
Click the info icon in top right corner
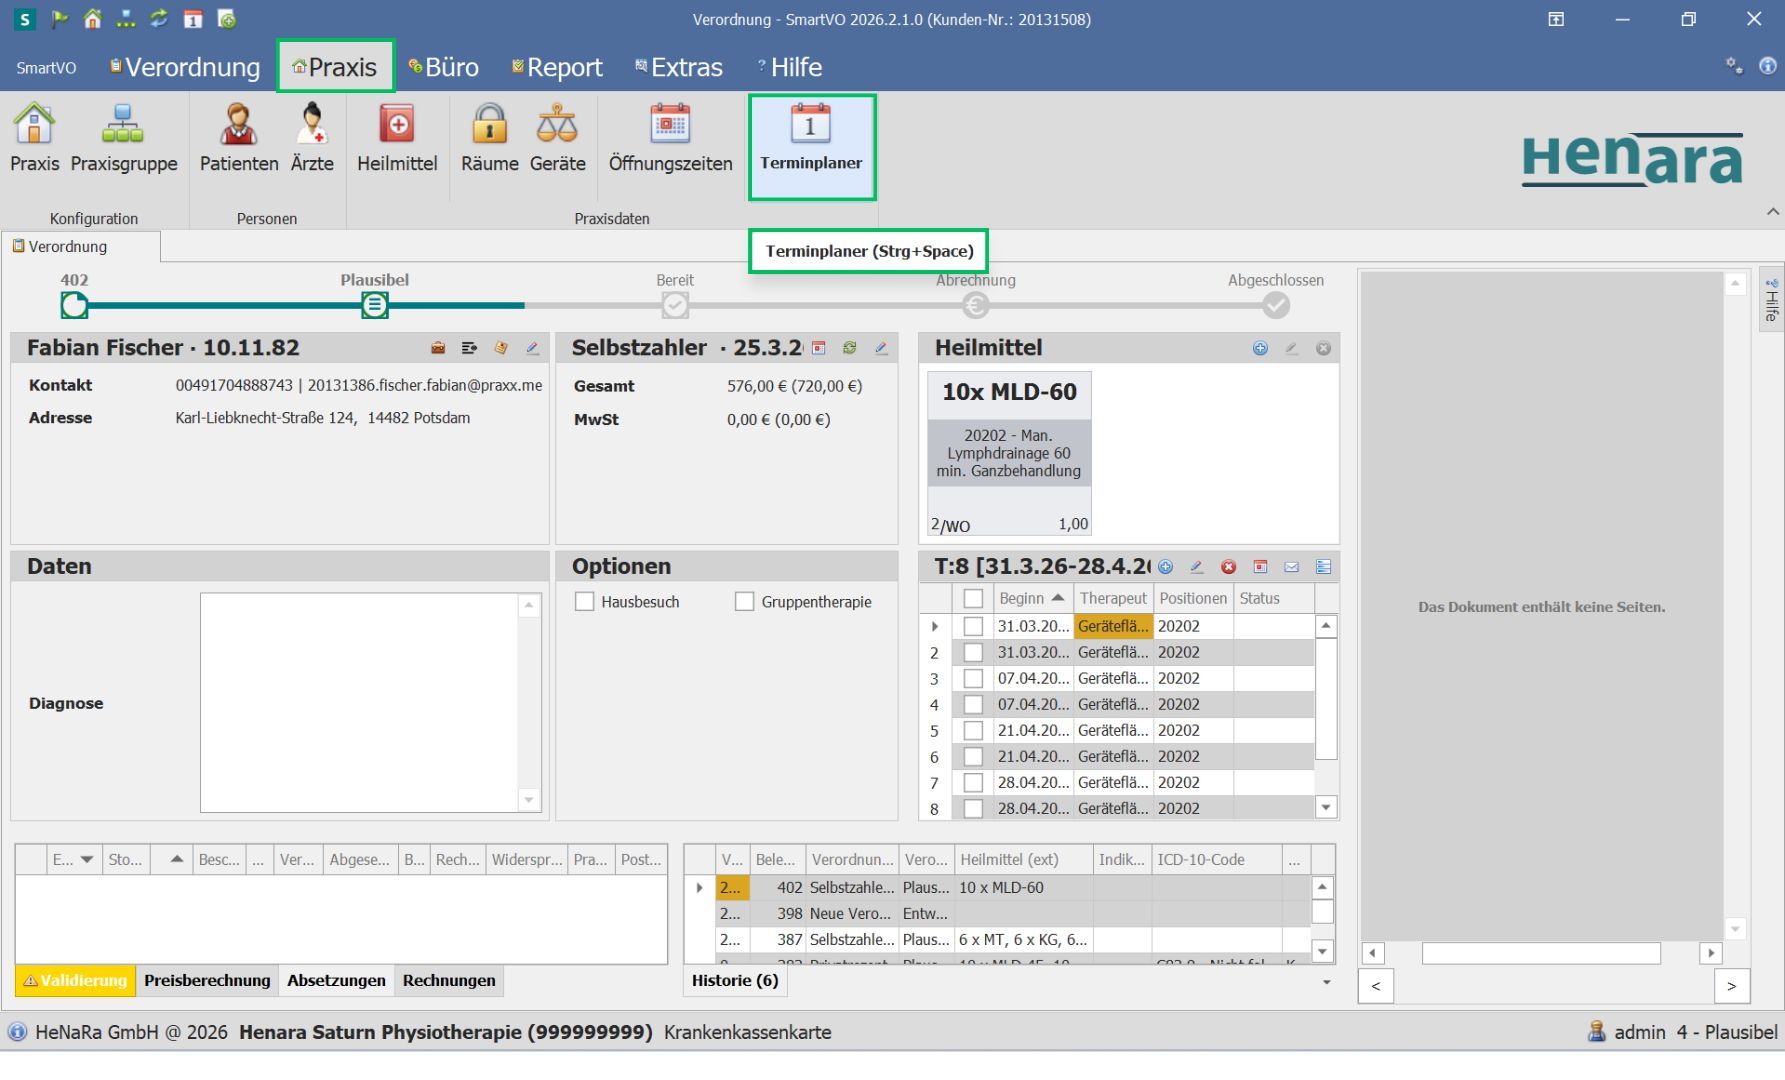tap(1768, 66)
